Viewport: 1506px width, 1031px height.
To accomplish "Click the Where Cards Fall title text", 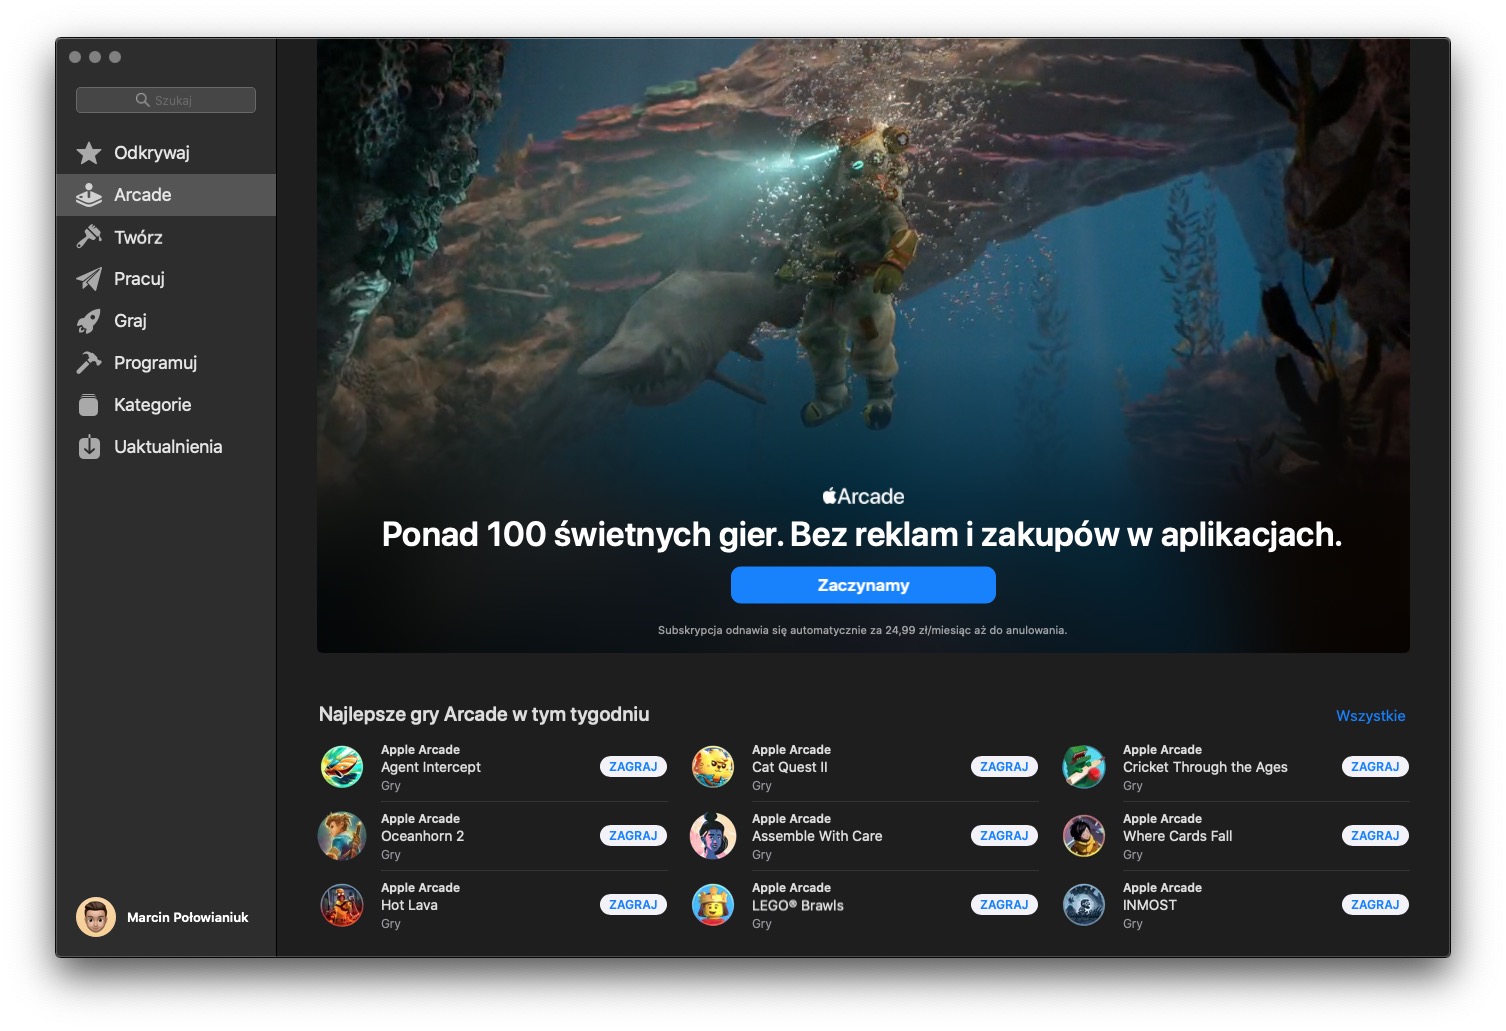I will coord(1178,836).
